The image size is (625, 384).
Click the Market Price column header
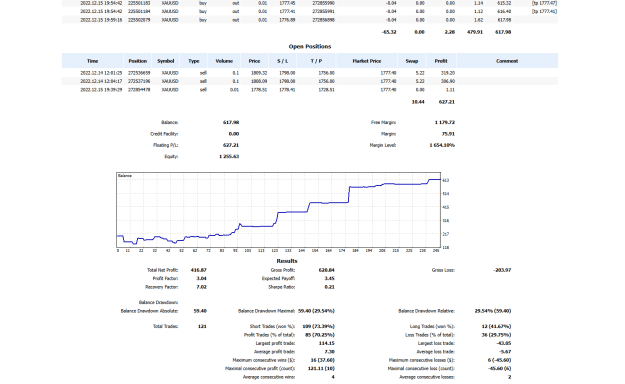(x=367, y=61)
